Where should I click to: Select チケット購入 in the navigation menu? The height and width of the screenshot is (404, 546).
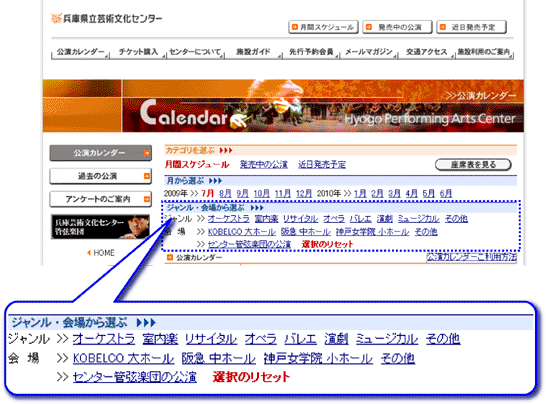138,52
